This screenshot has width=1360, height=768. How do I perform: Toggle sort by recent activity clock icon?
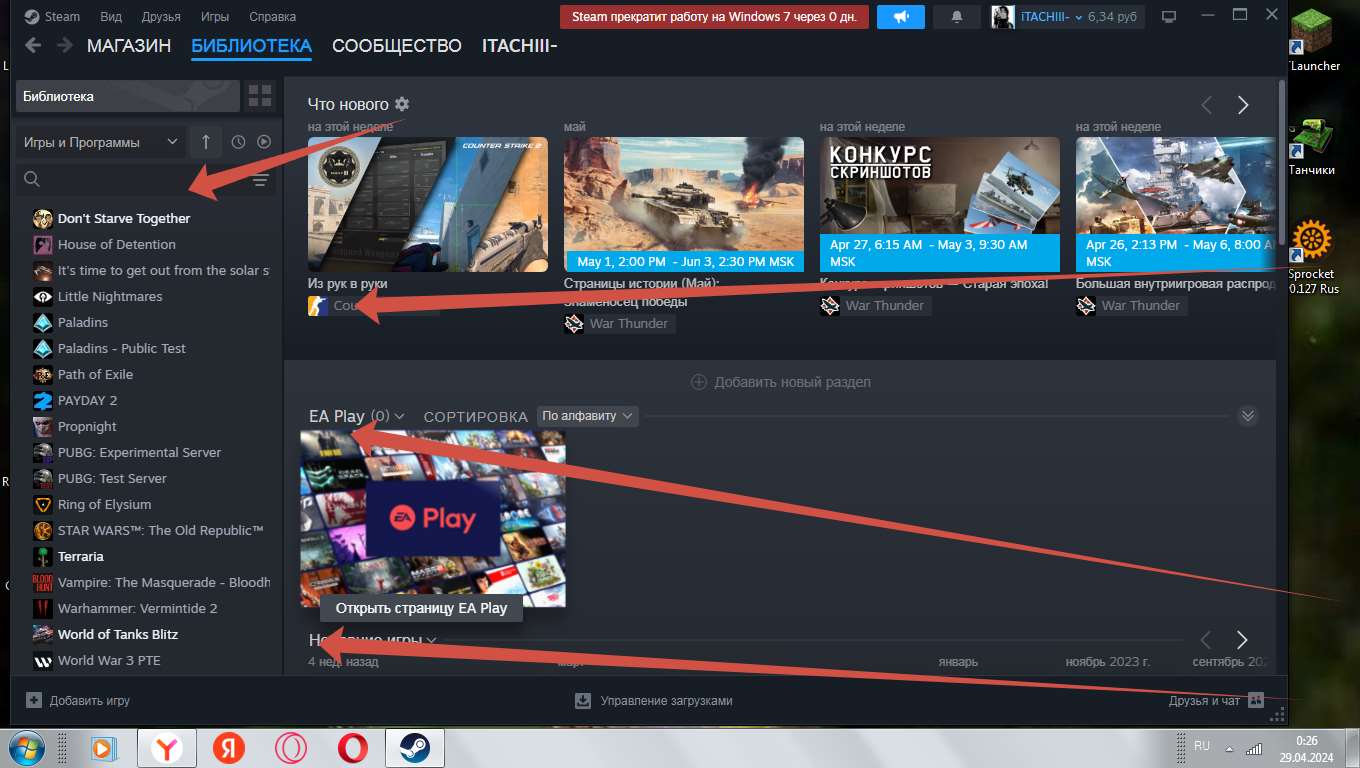point(238,142)
